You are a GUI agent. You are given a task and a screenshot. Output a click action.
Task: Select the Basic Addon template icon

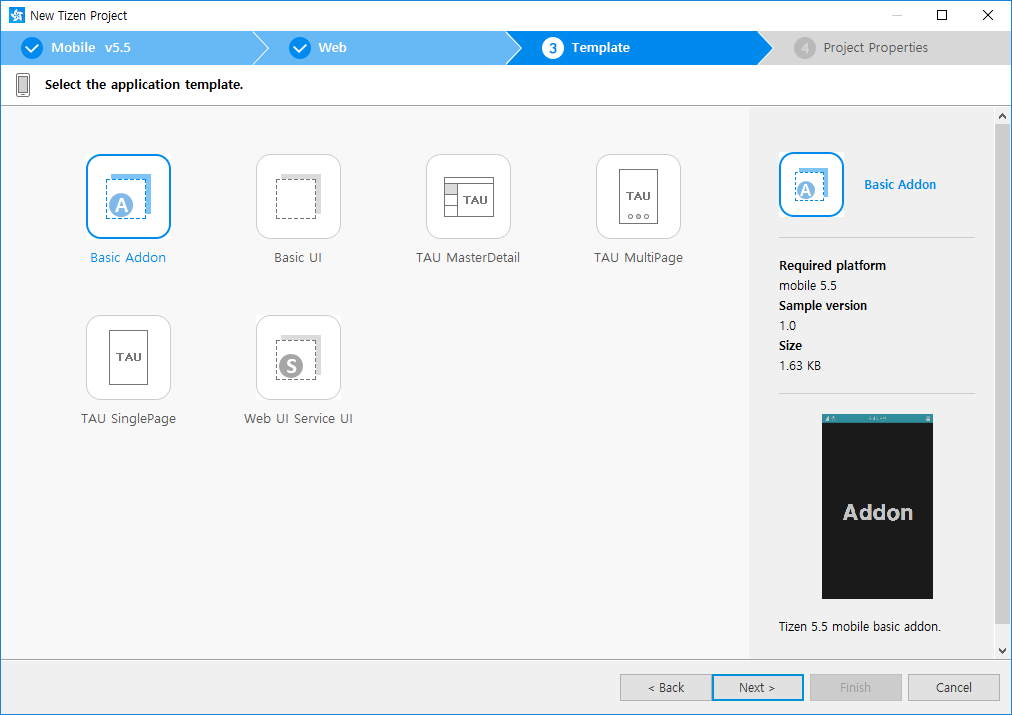tap(128, 196)
